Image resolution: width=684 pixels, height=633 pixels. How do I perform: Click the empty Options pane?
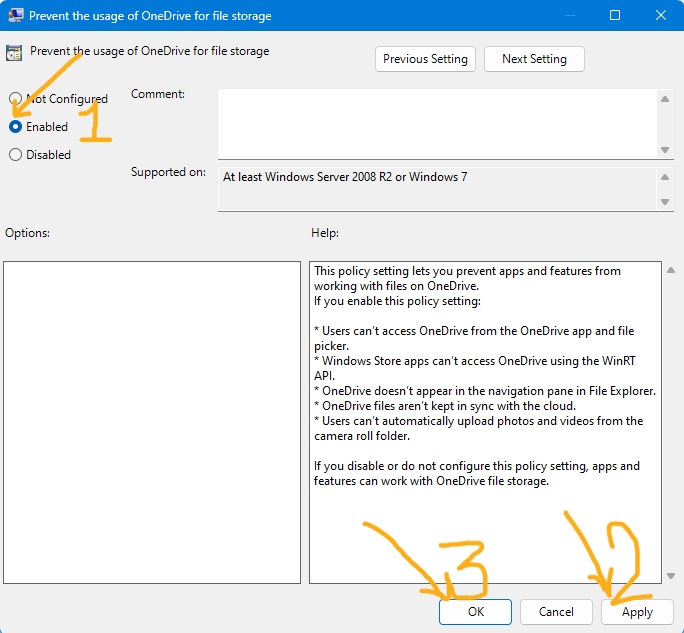click(x=152, y=422)
